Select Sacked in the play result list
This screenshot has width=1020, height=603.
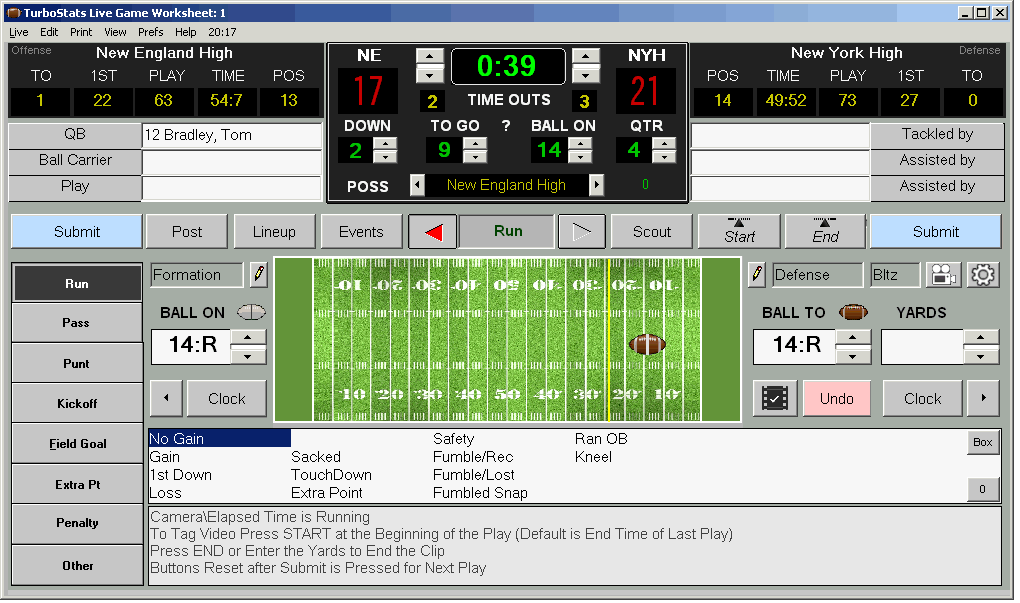[315, 457]
